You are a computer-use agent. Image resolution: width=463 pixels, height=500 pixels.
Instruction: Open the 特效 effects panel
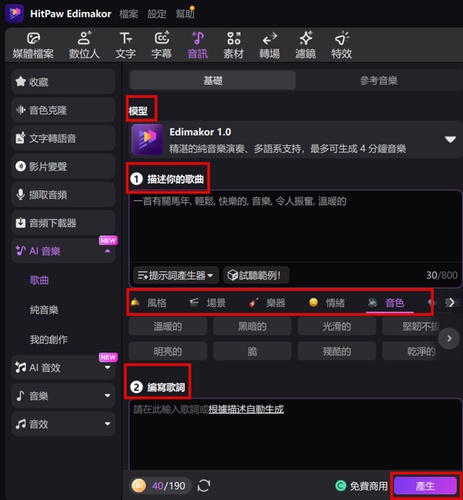[342, 46]
